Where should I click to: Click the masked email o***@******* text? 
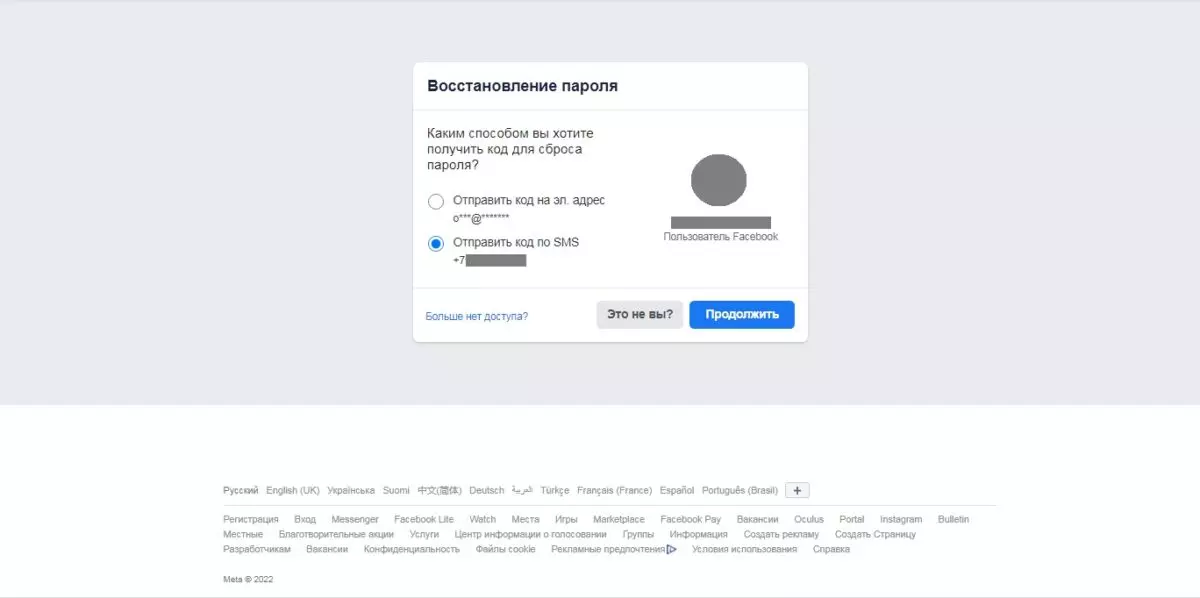pos(481,218)
